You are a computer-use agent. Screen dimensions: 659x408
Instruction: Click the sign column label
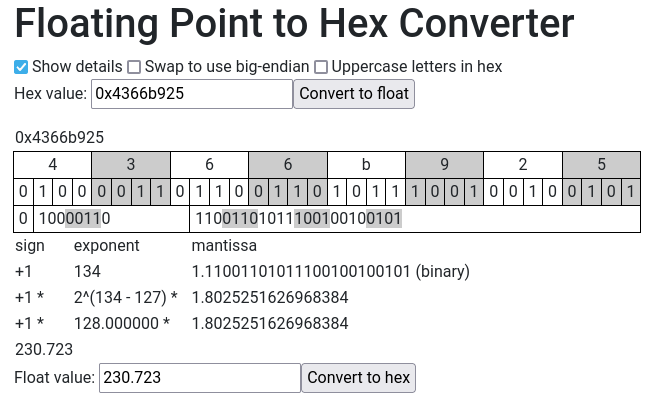coord(30,245)
